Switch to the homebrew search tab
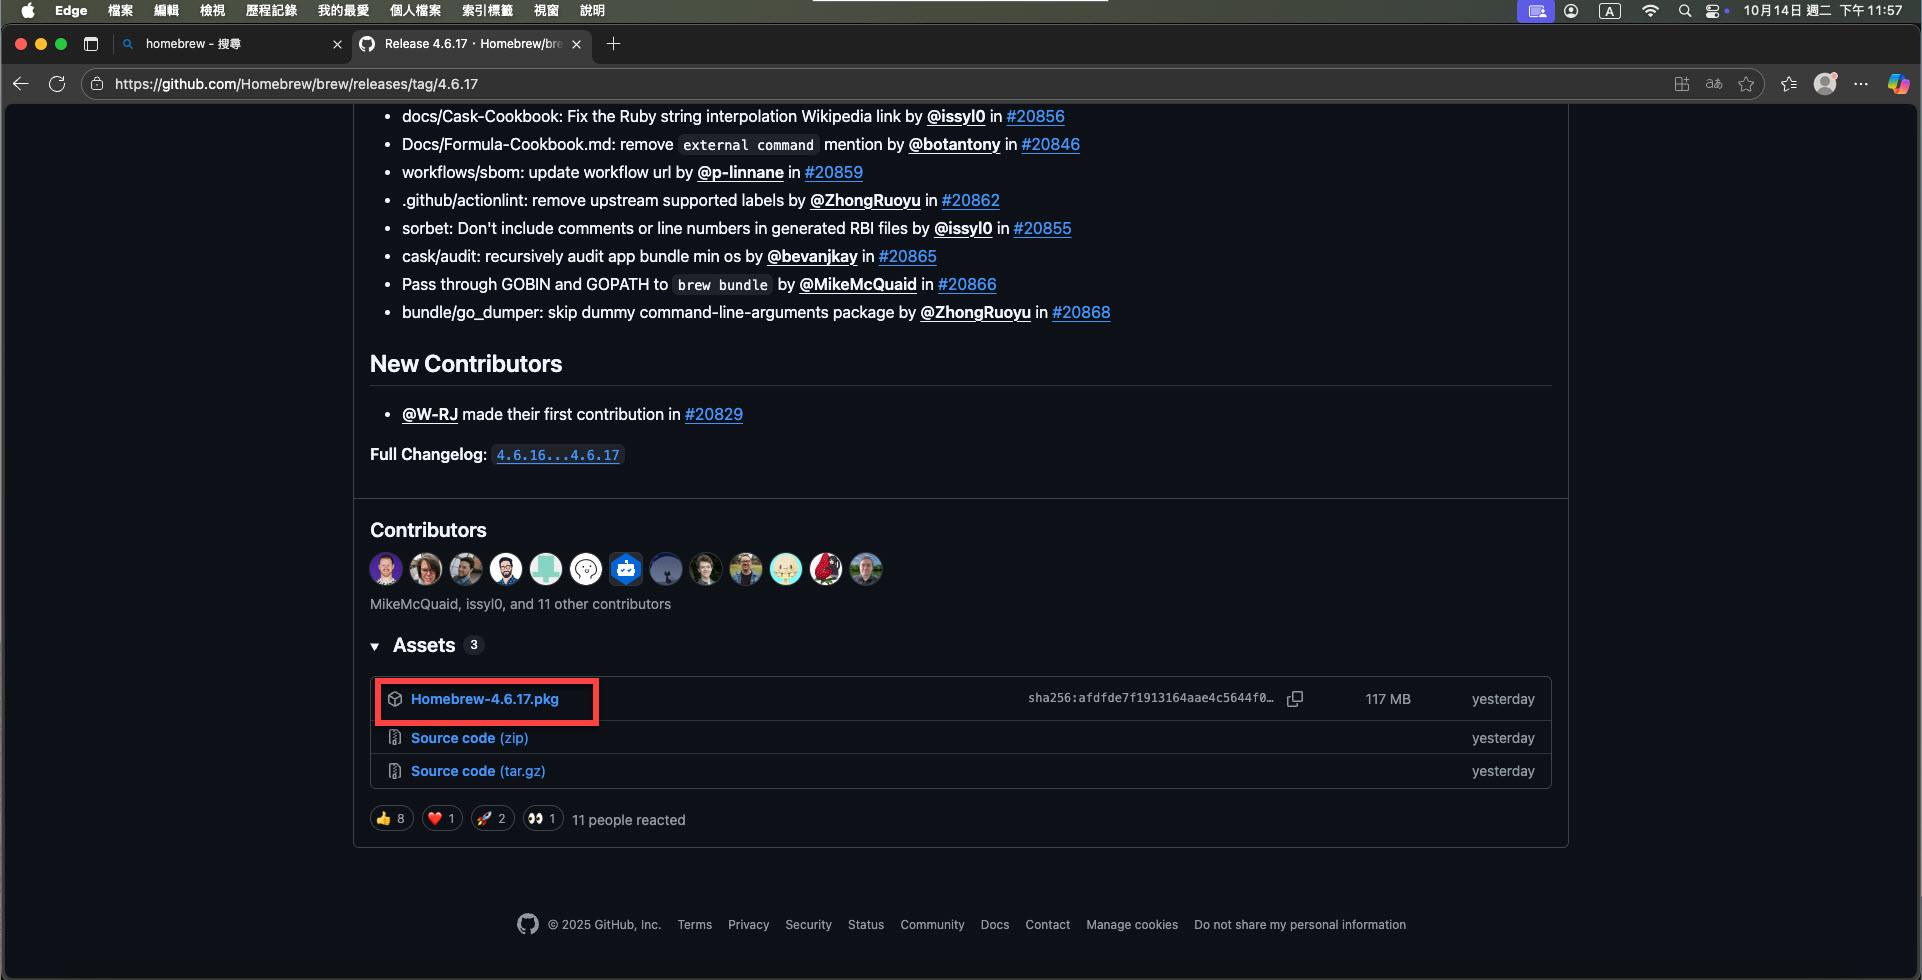The image size is (1922, 980). [230, 44]
